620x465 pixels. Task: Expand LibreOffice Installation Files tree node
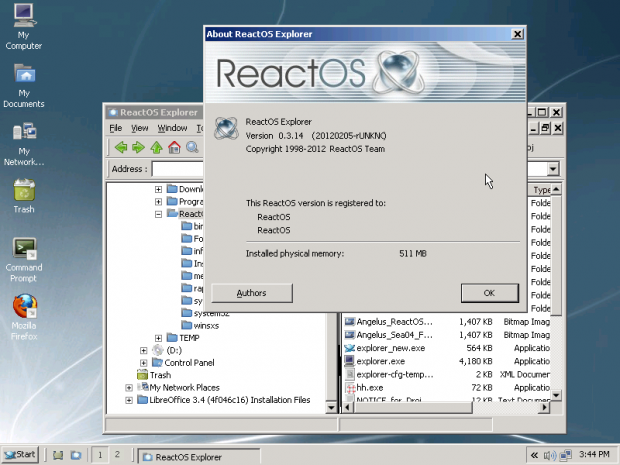pos(129,400)
